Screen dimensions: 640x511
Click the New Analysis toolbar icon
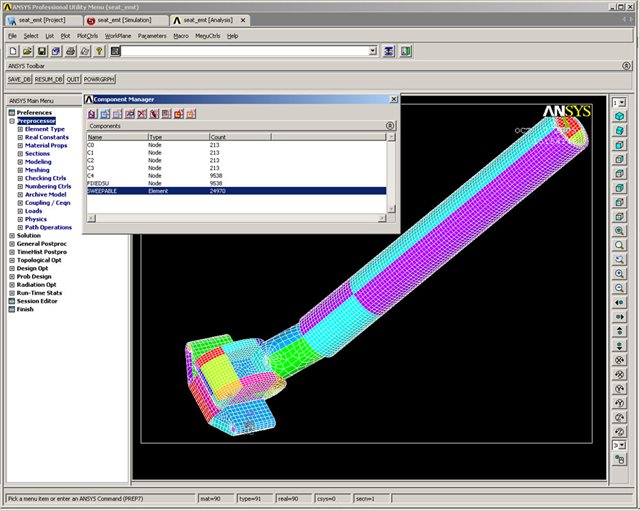click(x=13, y=51)
